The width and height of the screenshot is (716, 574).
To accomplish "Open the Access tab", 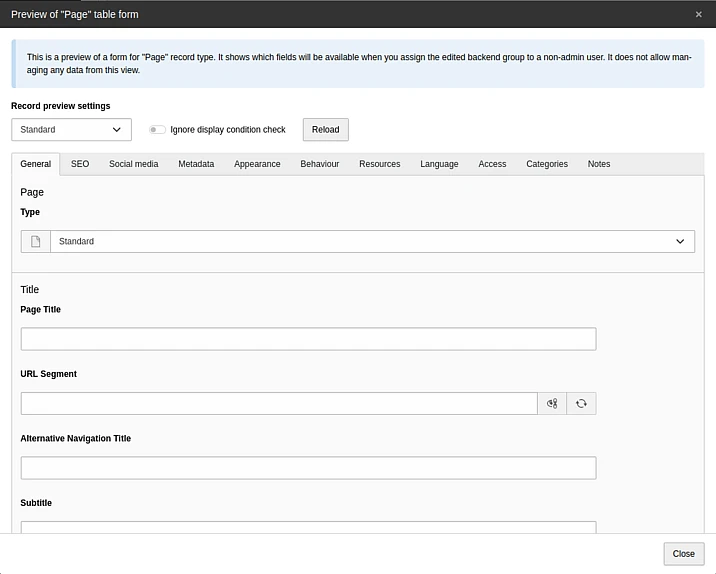I will tap(492, 164).
